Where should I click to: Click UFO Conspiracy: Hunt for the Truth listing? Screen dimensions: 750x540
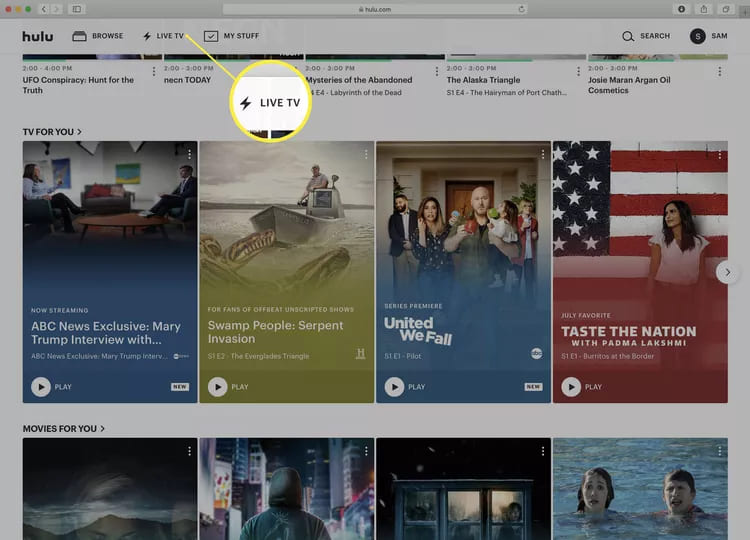tap(78, 85)
